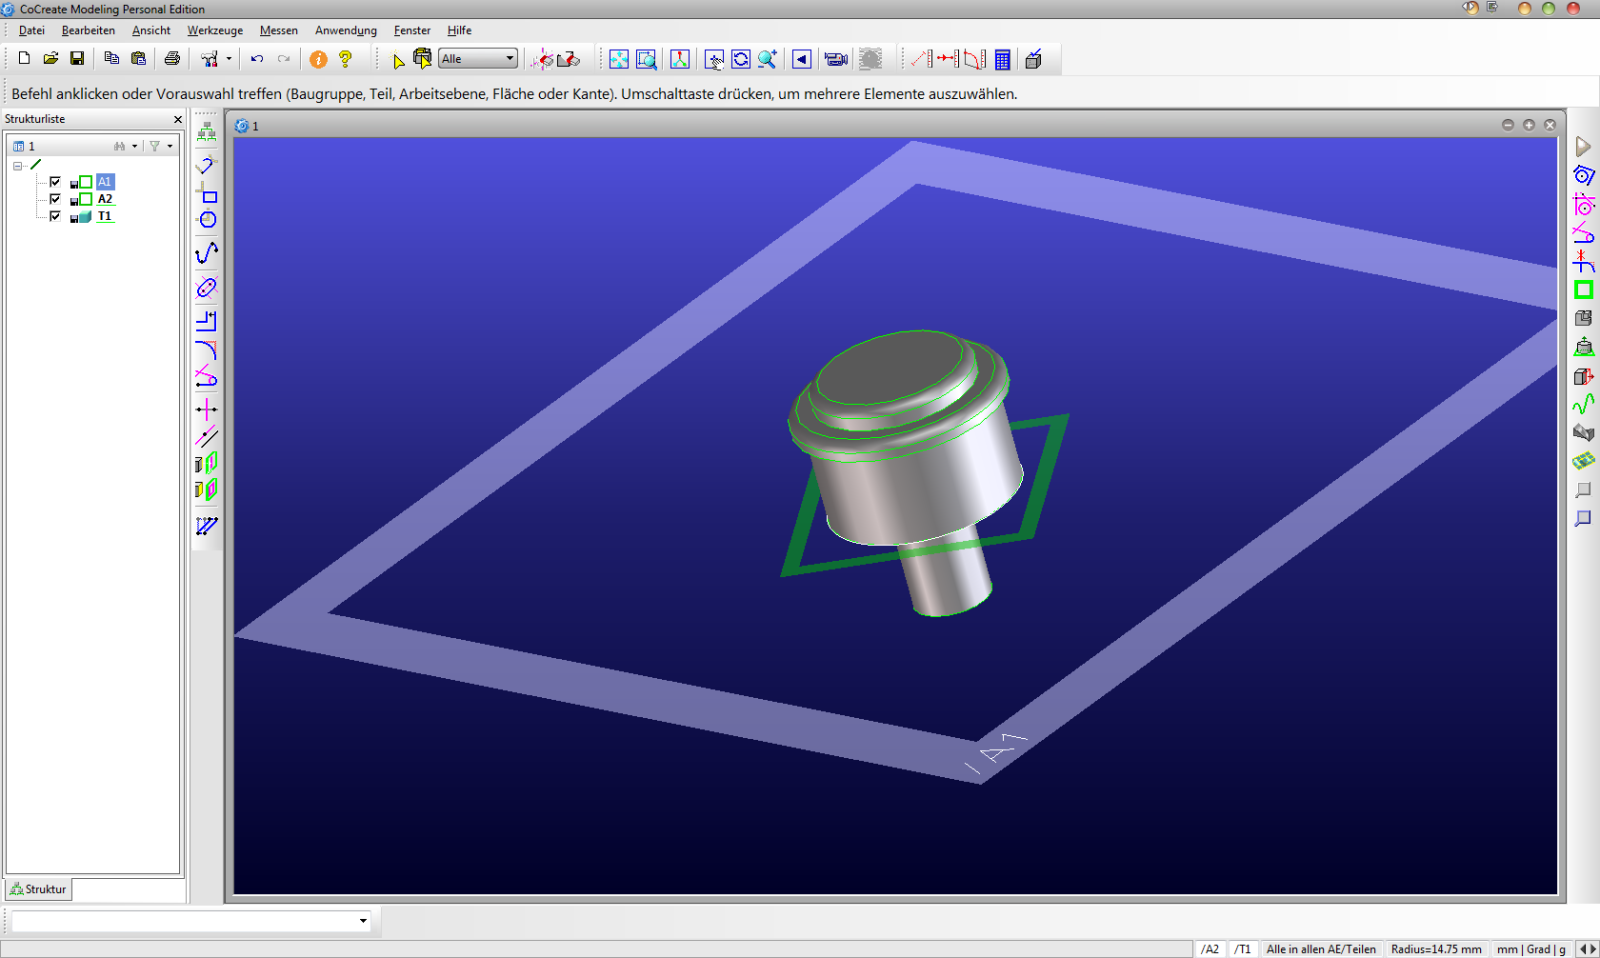Select the spline curve tool
The image size is (1600, 958).
click(x=206, y=253)
